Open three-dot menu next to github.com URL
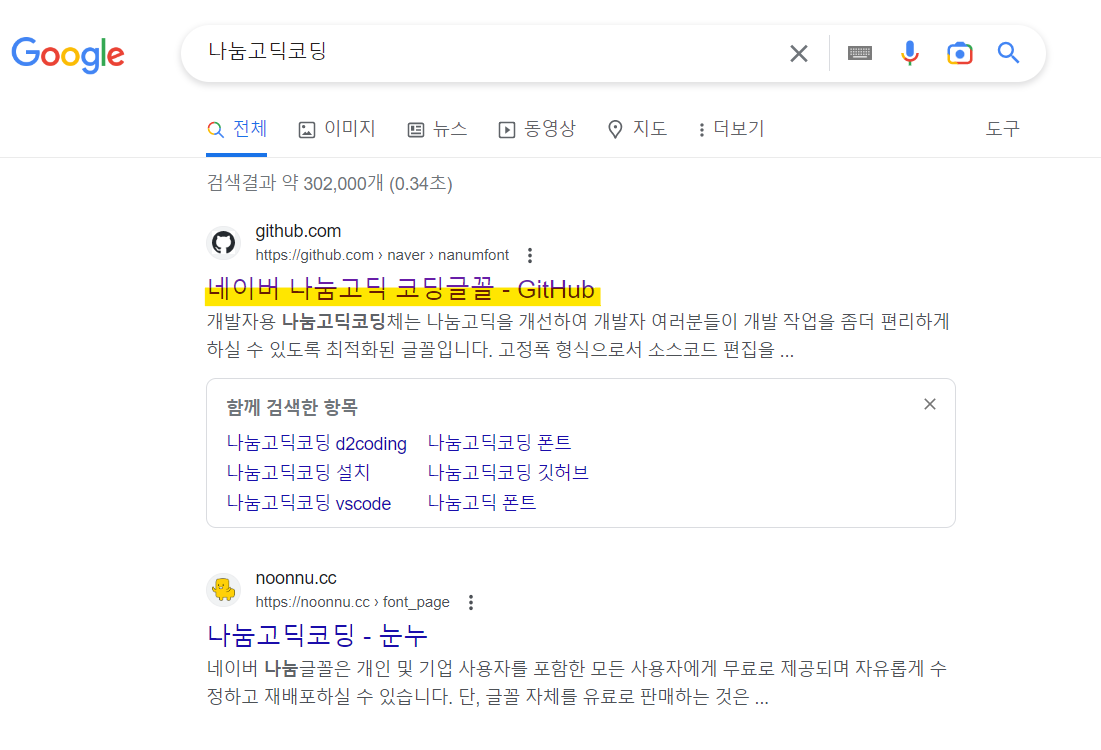This screenshot has width=1101, height=750. click(x=529, y=255)
